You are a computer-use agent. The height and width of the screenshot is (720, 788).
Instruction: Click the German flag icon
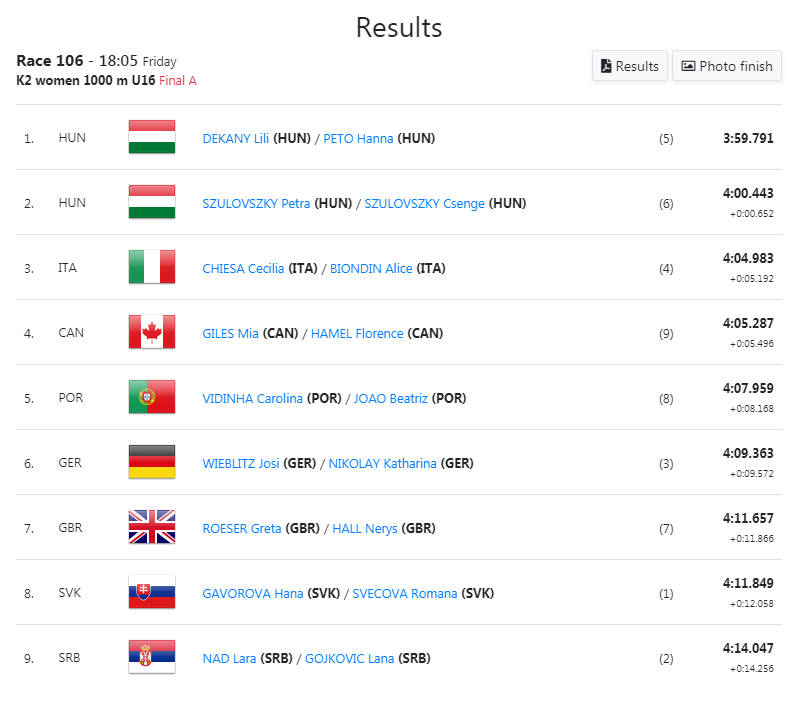tap(152, 462)
